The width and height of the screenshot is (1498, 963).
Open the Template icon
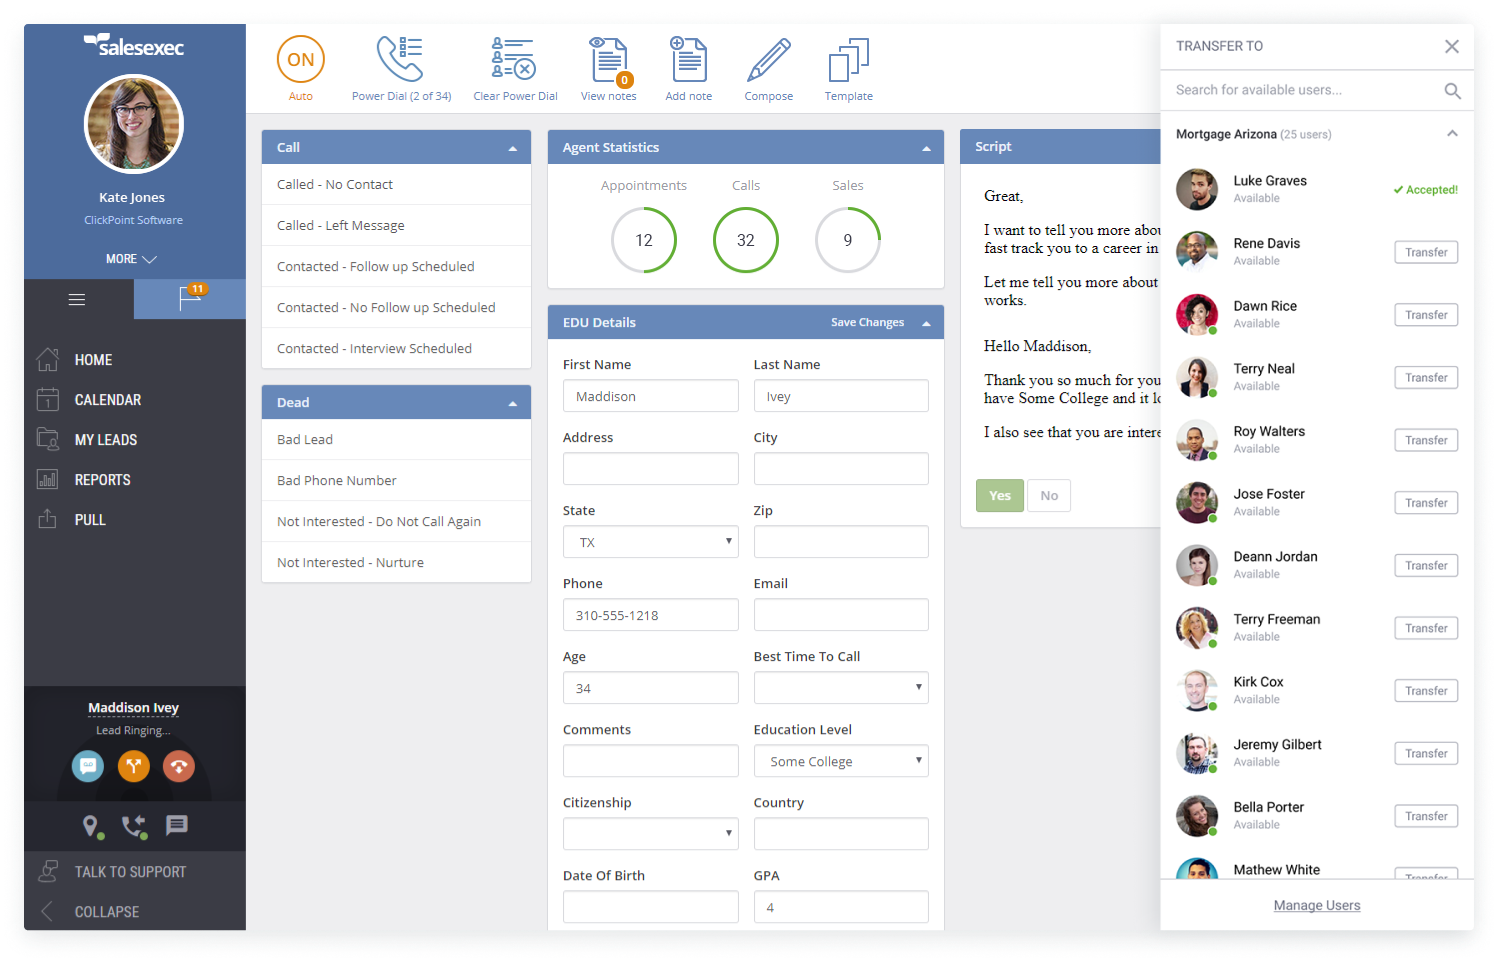tap(848, 57)
